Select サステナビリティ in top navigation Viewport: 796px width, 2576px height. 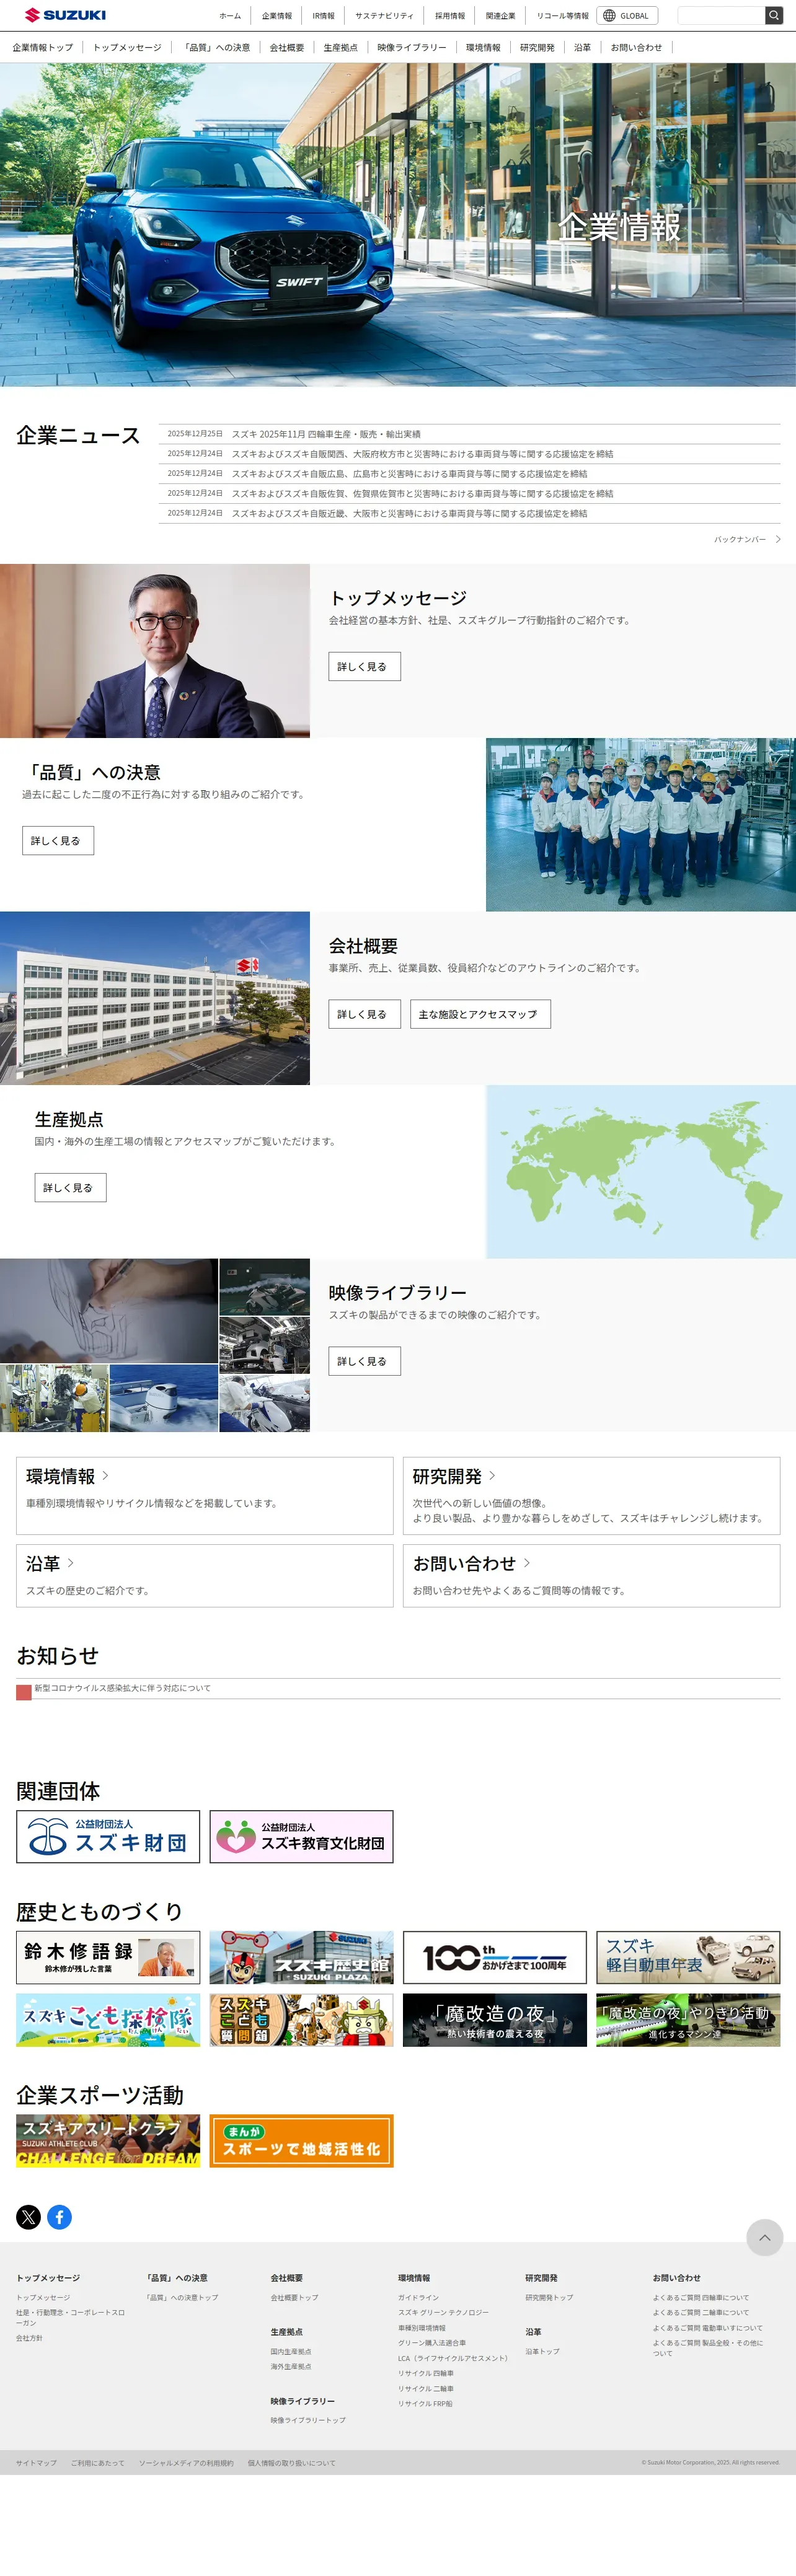pyautogui.click(x=384, y=16)
